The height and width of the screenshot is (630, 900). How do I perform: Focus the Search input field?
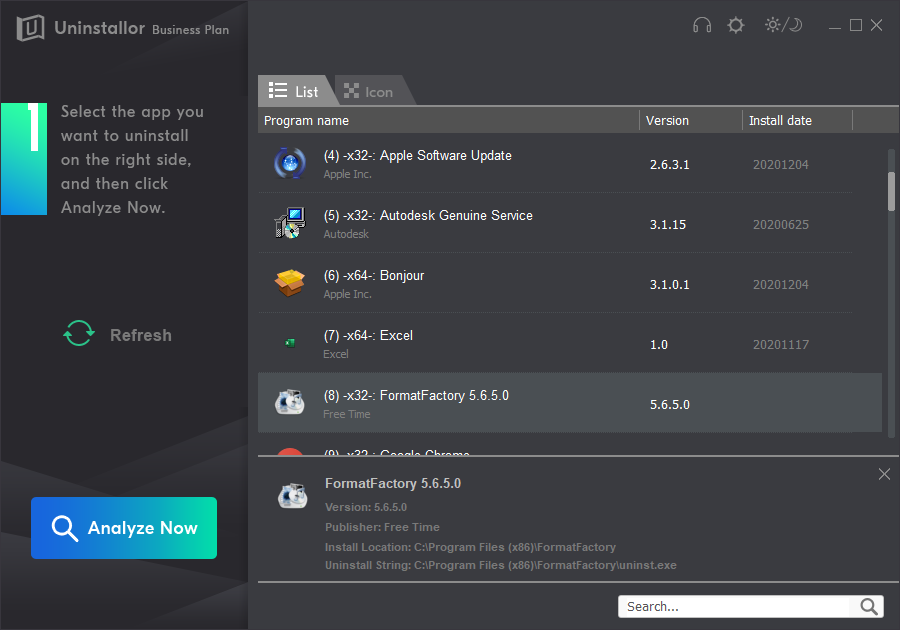click(x=735, y=606)
